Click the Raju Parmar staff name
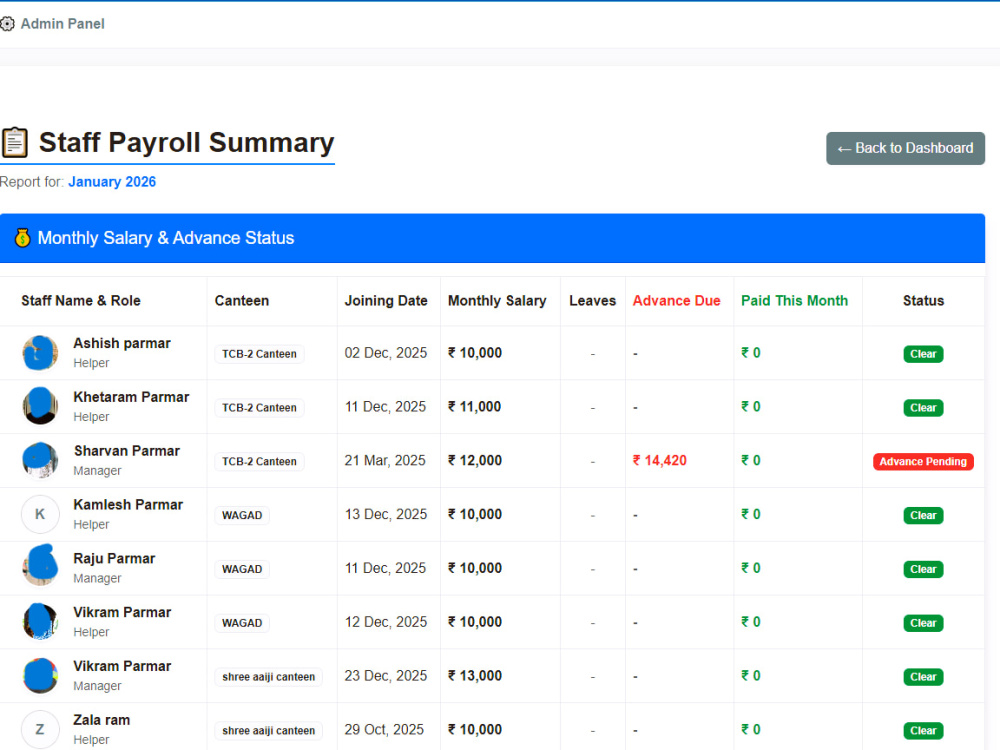 (114, 559)
